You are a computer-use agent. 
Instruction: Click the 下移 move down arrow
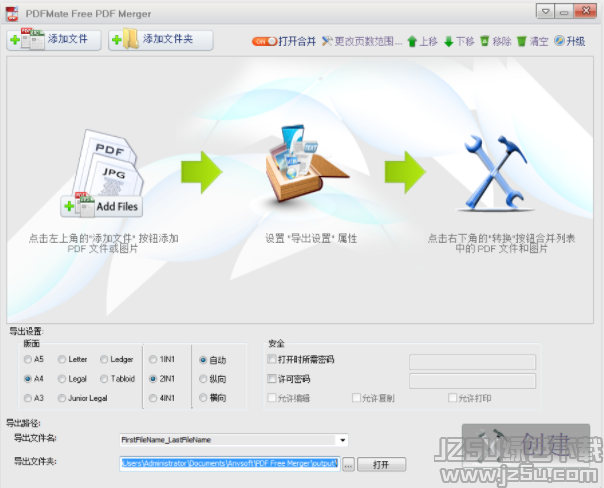click(x=449, y=41)
